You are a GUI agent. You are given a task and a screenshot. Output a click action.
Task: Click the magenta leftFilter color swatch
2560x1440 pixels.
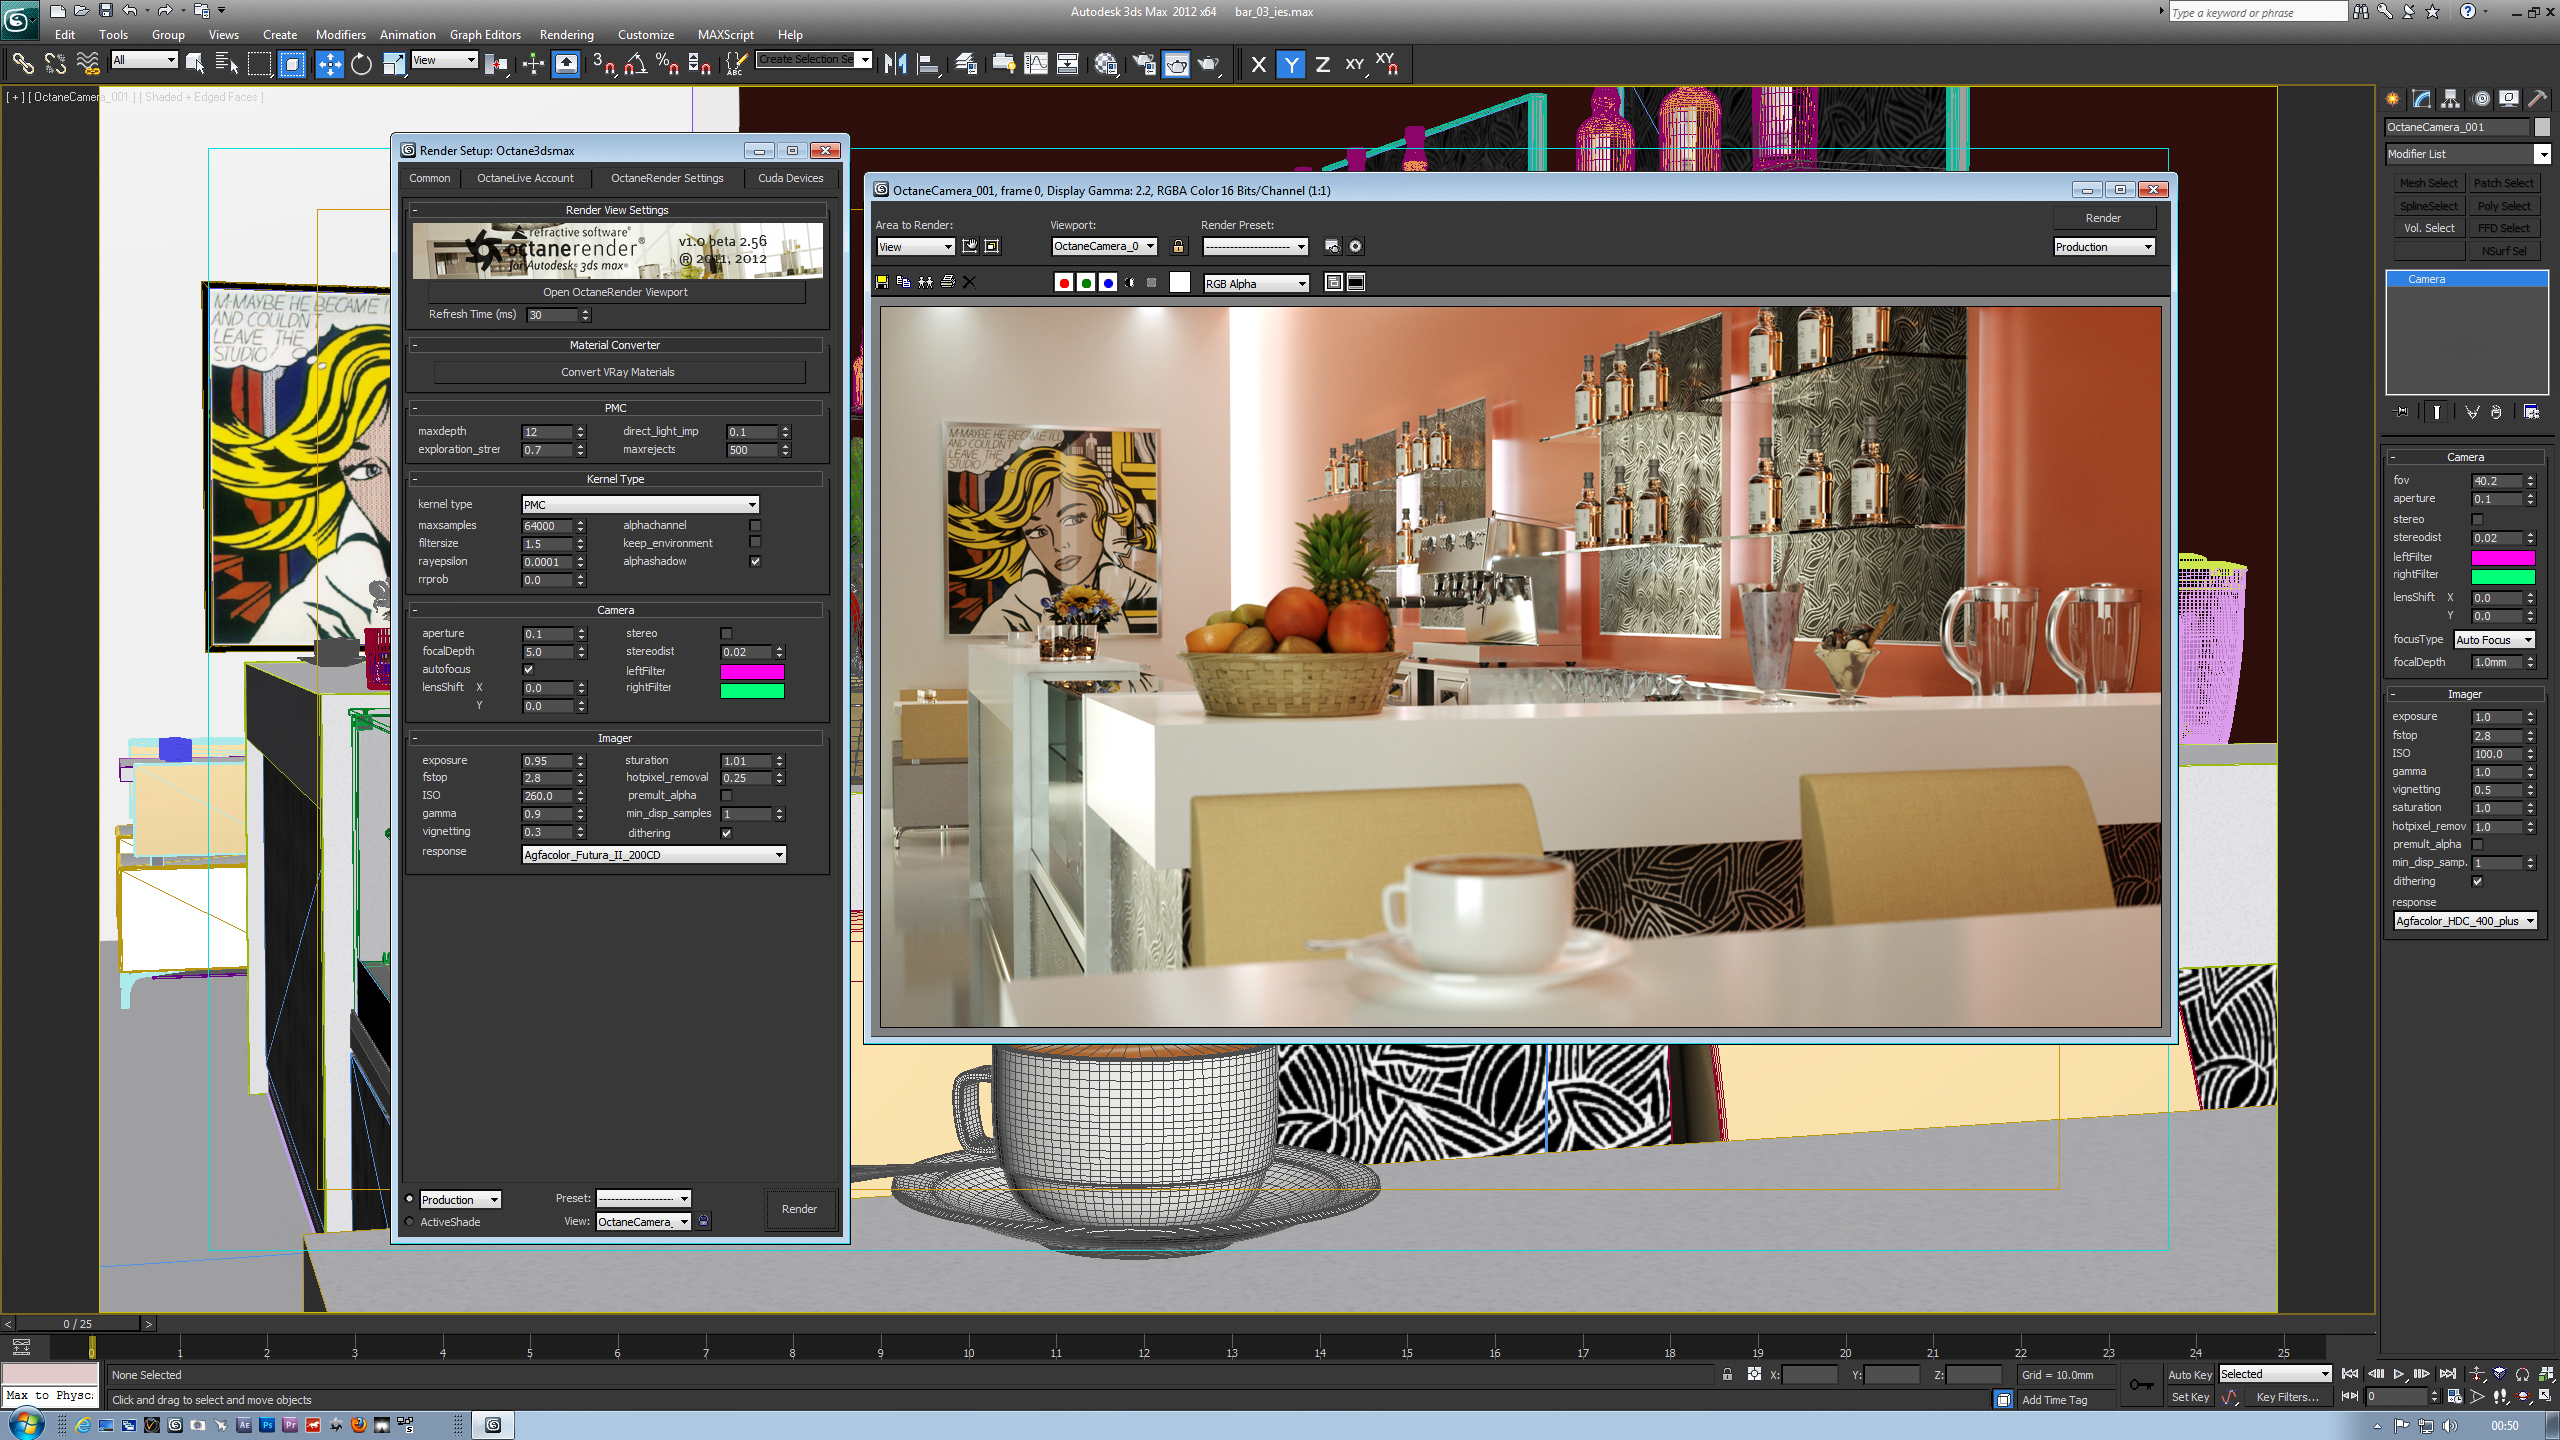point(752,671)
